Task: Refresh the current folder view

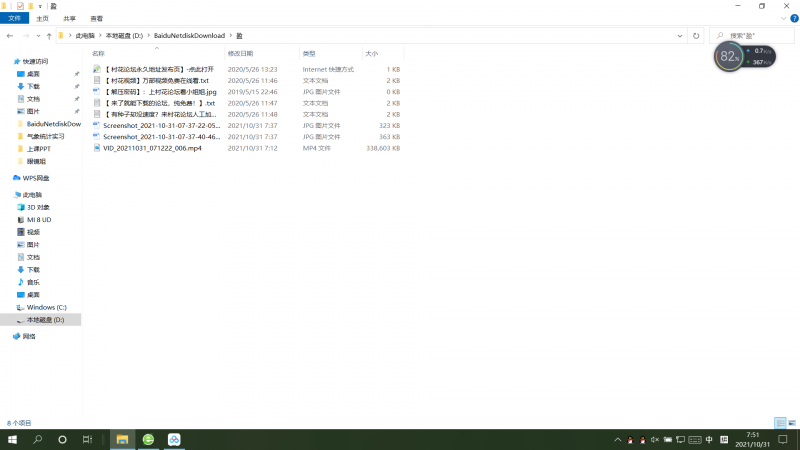Action: [696, 35]
